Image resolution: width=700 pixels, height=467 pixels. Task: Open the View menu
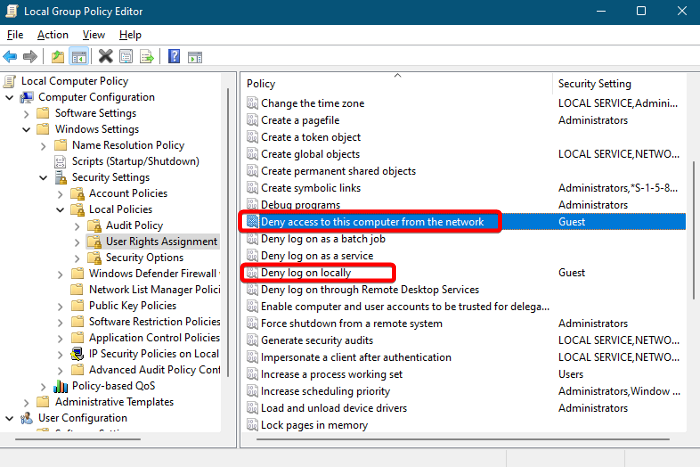click(x=94, y=35)
